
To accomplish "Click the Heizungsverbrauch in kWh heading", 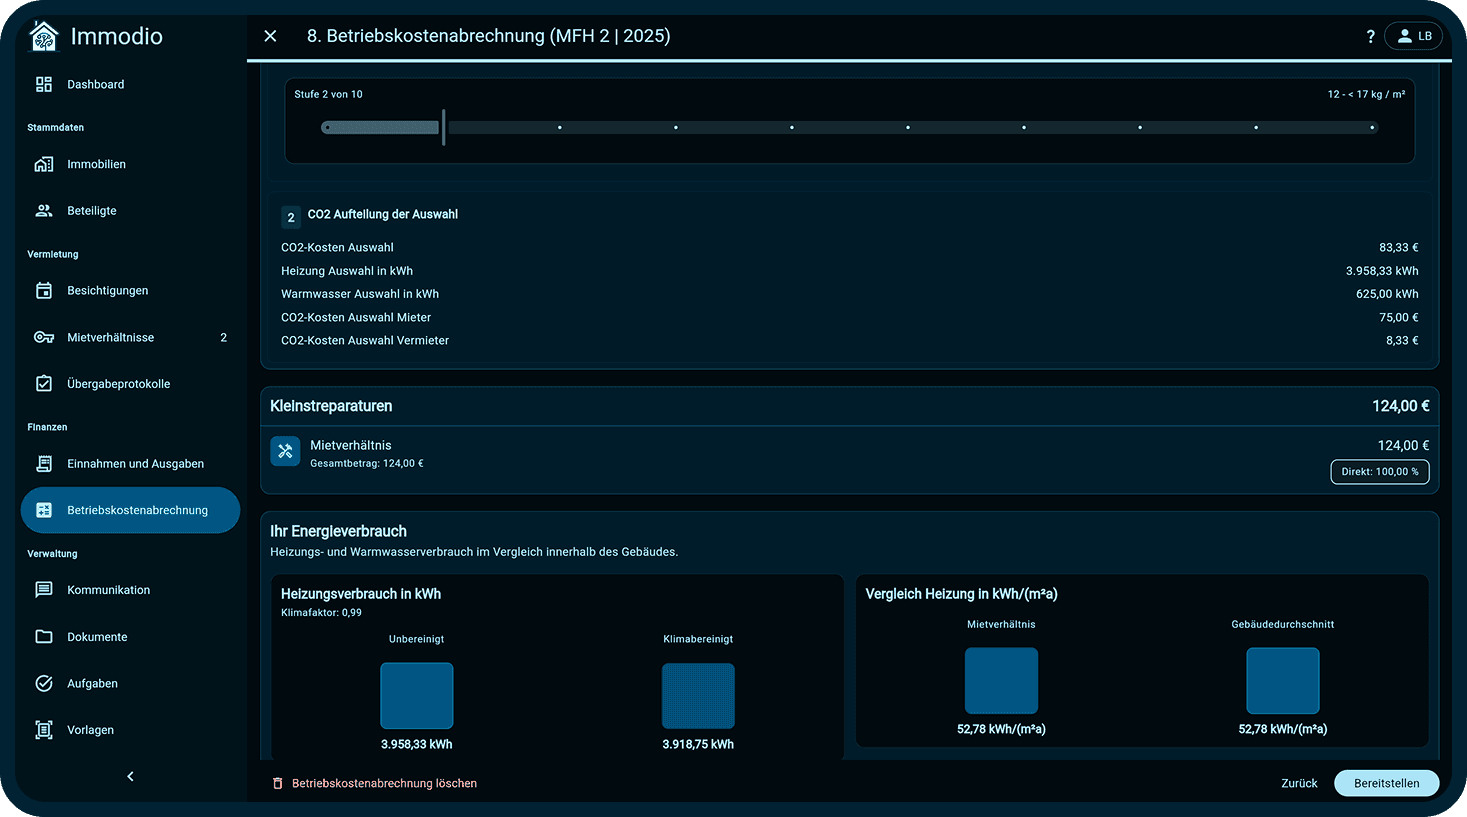I will pyautogui.click(x=361, y=594).
